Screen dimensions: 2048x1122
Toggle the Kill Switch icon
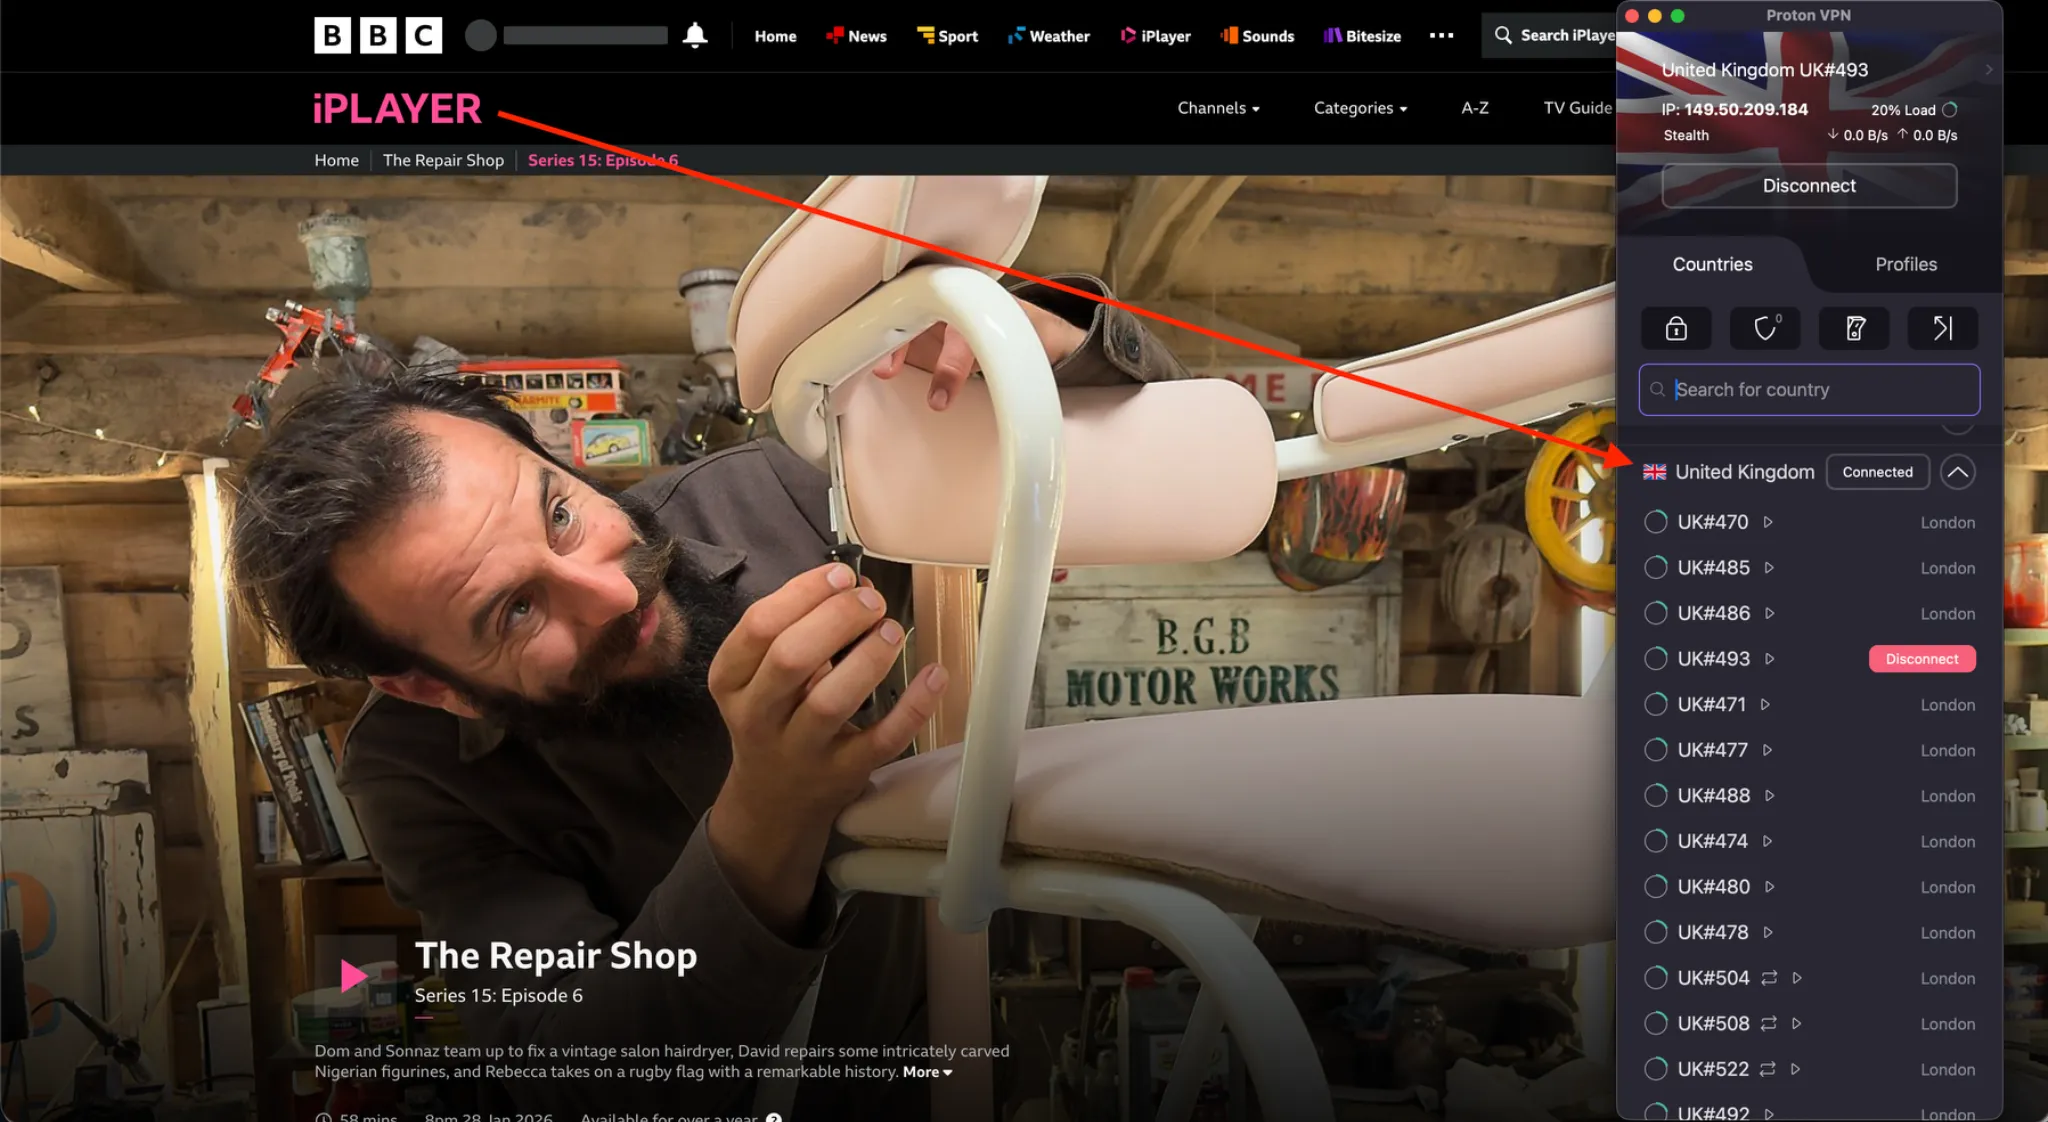(x=1854, y=328)
